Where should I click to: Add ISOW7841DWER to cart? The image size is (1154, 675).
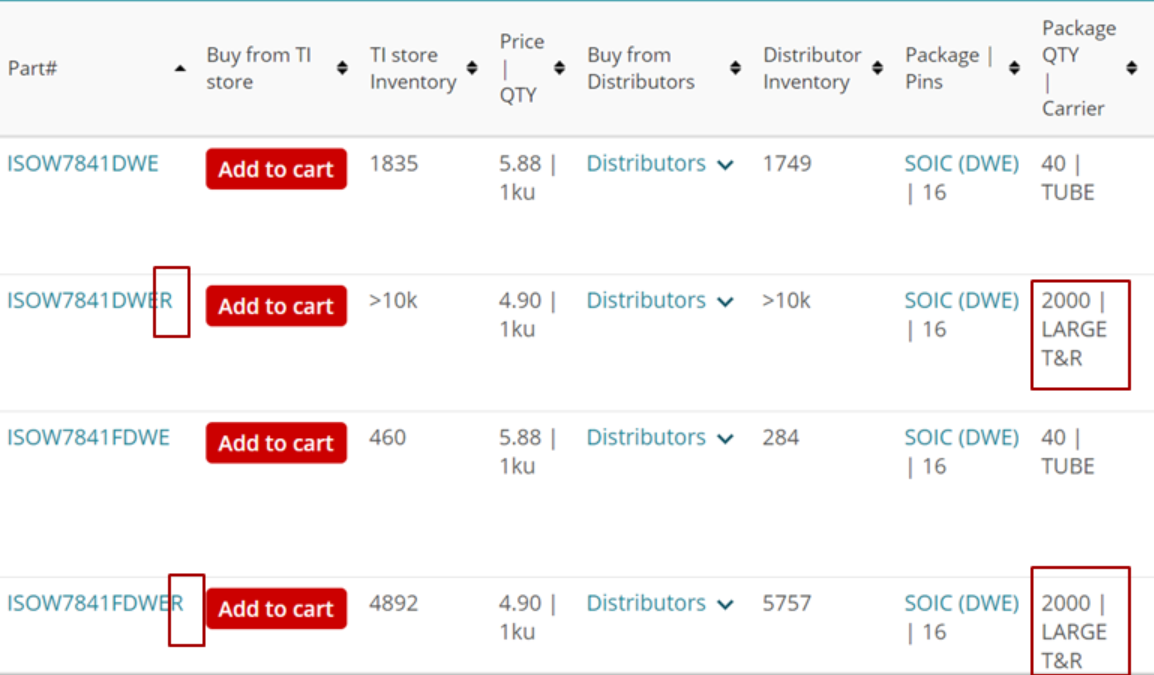tap(276, 306)
